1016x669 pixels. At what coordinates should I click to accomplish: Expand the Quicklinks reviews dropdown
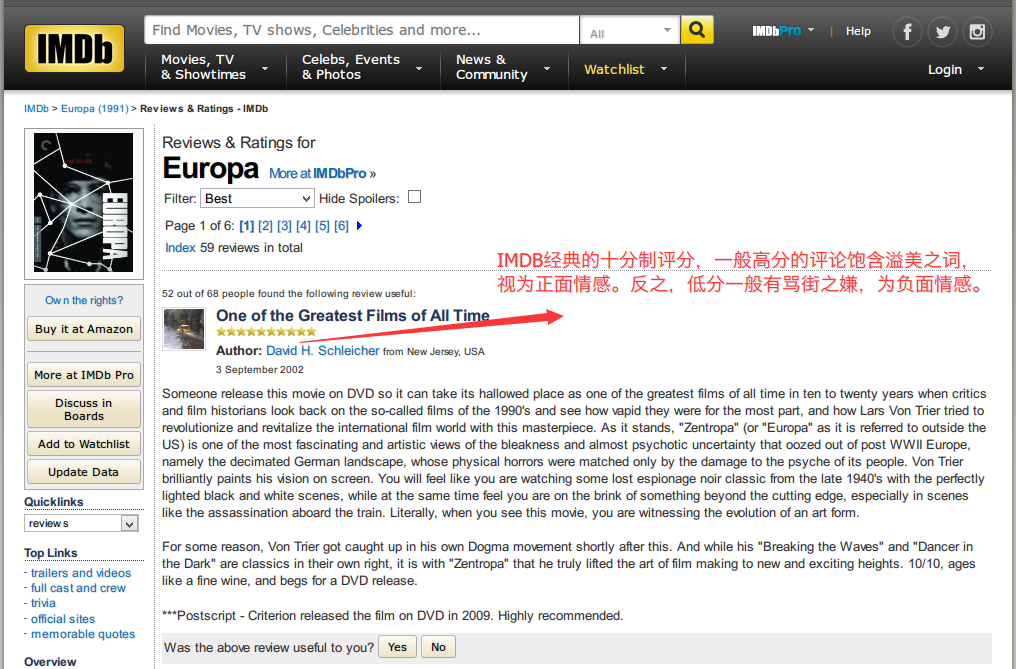(82, 524)
